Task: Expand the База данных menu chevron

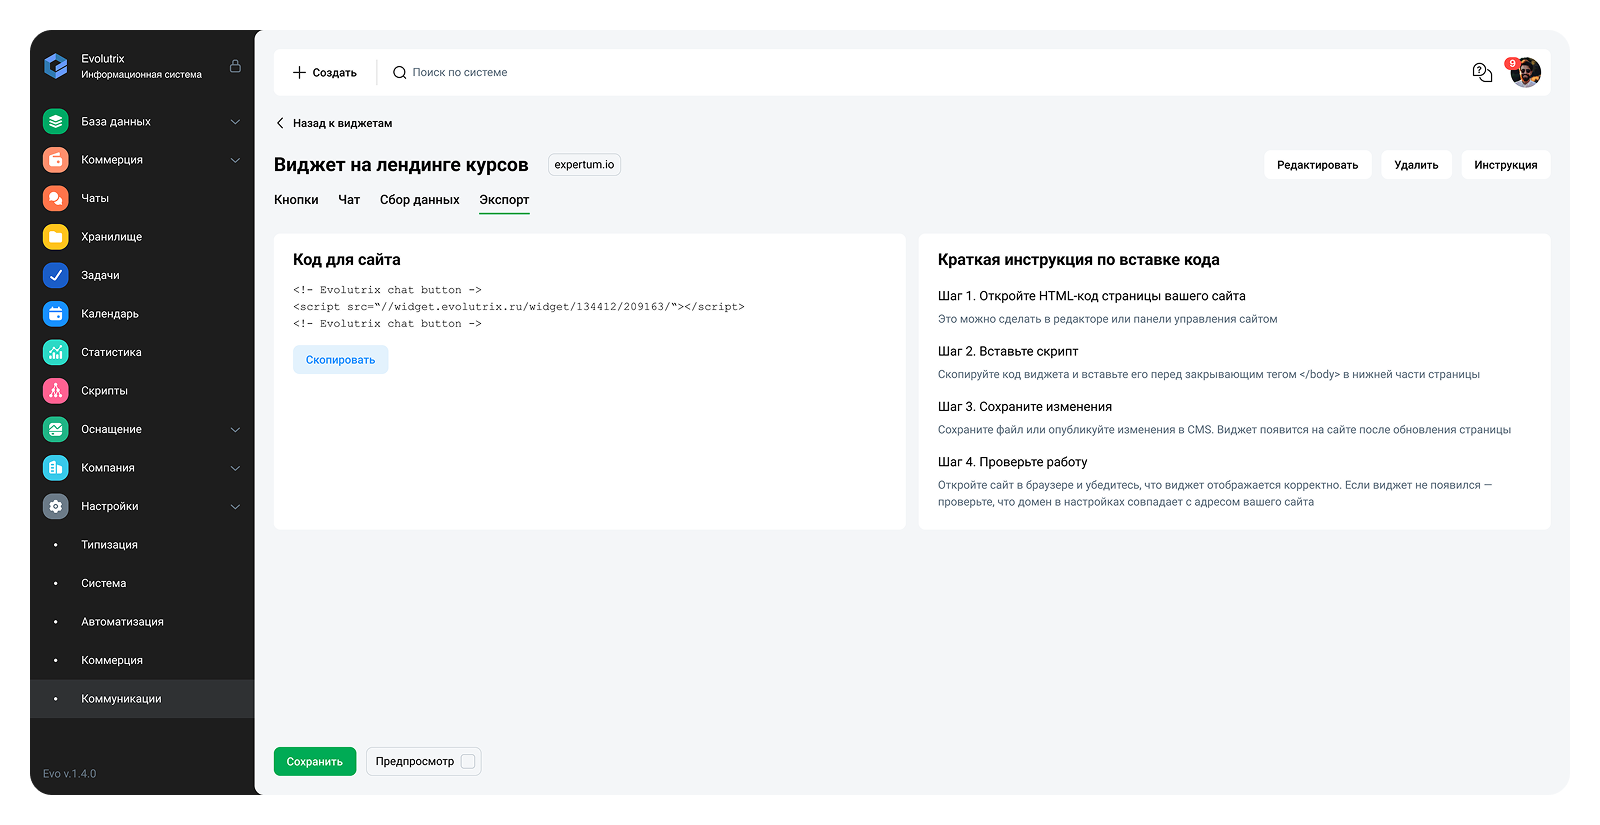Action: 235,122
